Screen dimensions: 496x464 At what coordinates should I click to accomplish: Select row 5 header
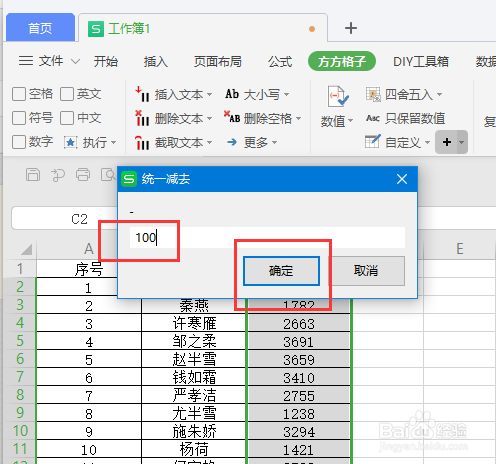coord(20,341)
